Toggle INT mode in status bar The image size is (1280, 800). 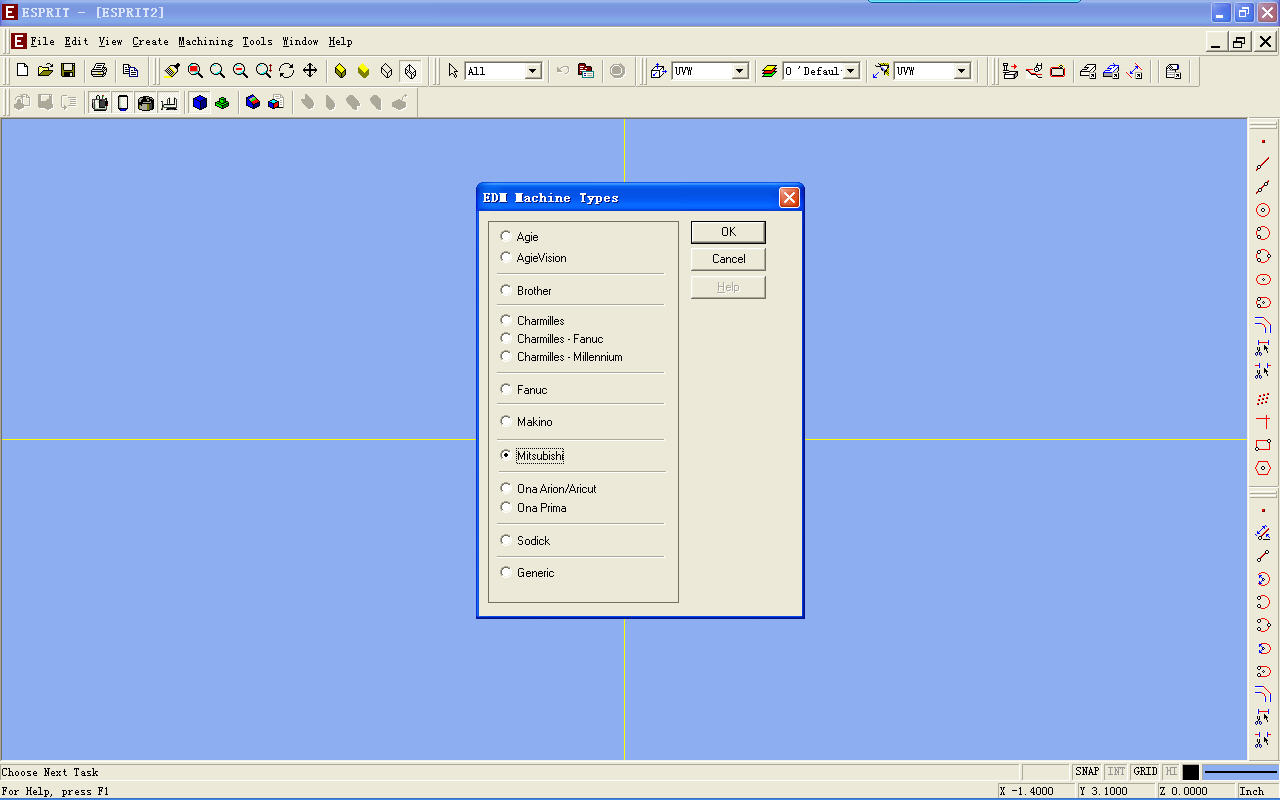tap(1116, 772)
